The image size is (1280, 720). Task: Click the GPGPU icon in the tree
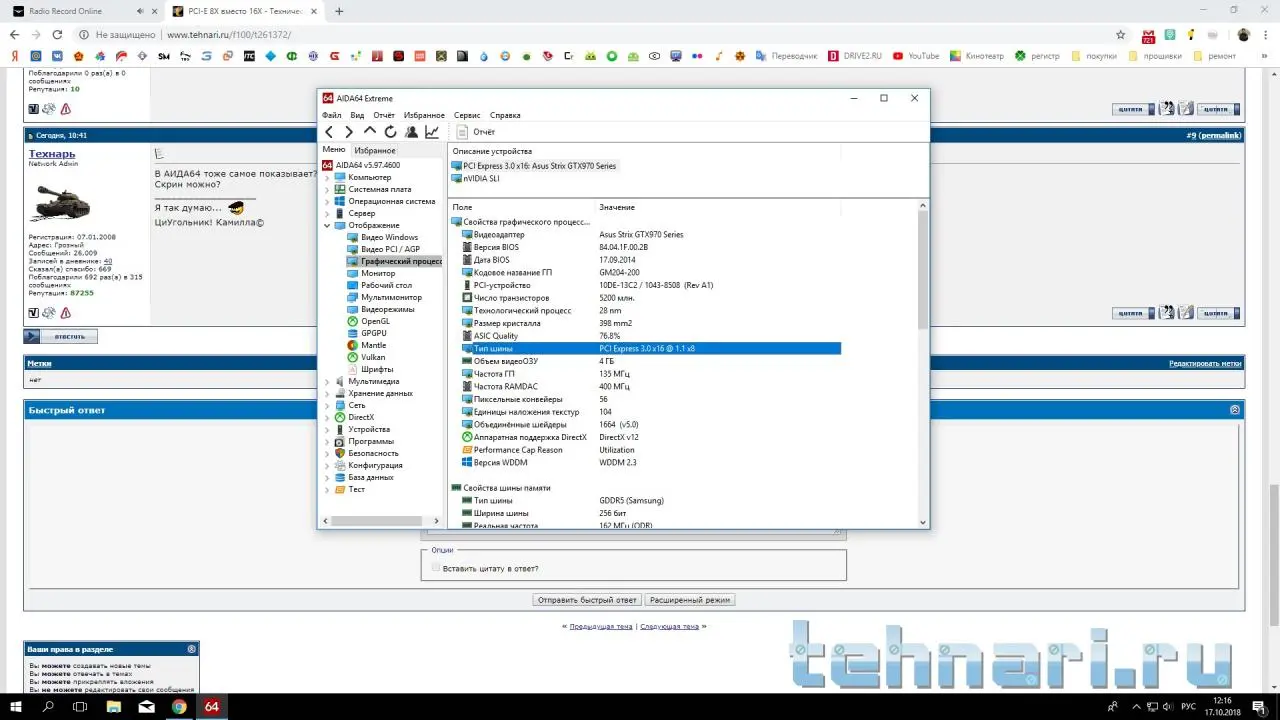coord(352,333)
